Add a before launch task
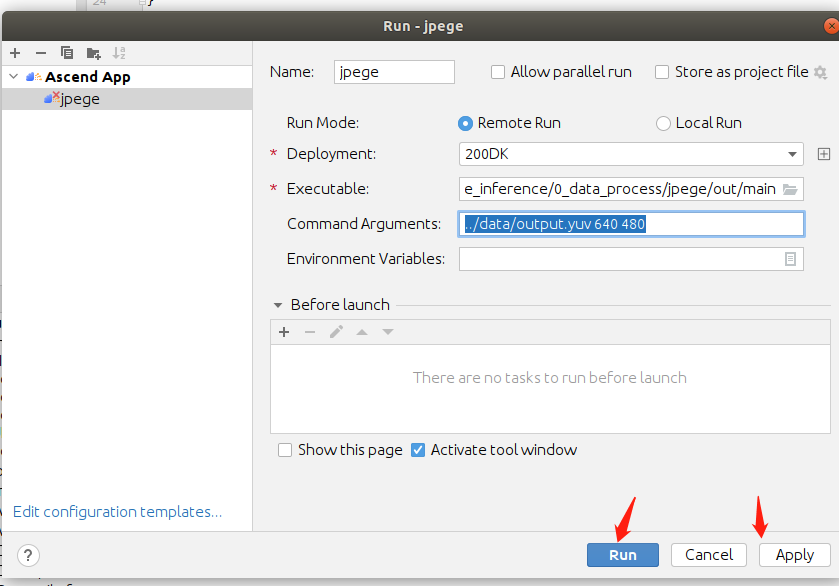Image resolution: width=839 pixels, height=586 pixels. [x=284, y=332]
